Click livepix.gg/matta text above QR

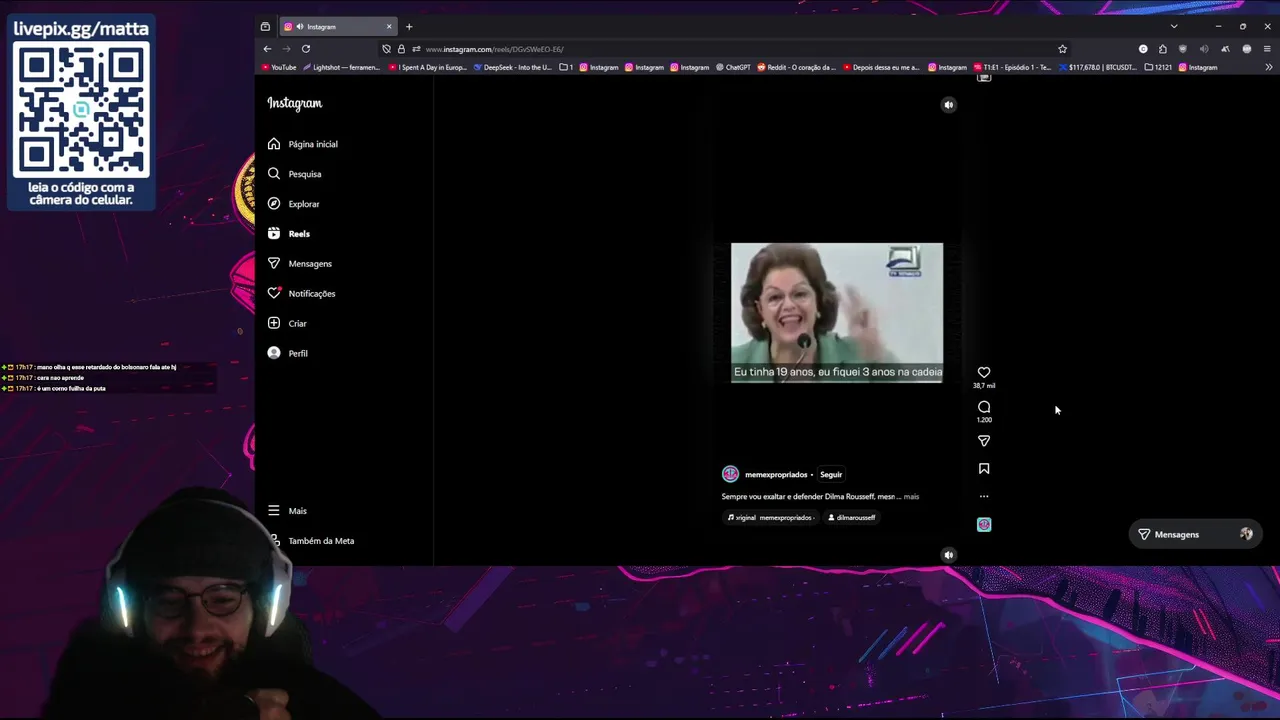click(81, 29)
